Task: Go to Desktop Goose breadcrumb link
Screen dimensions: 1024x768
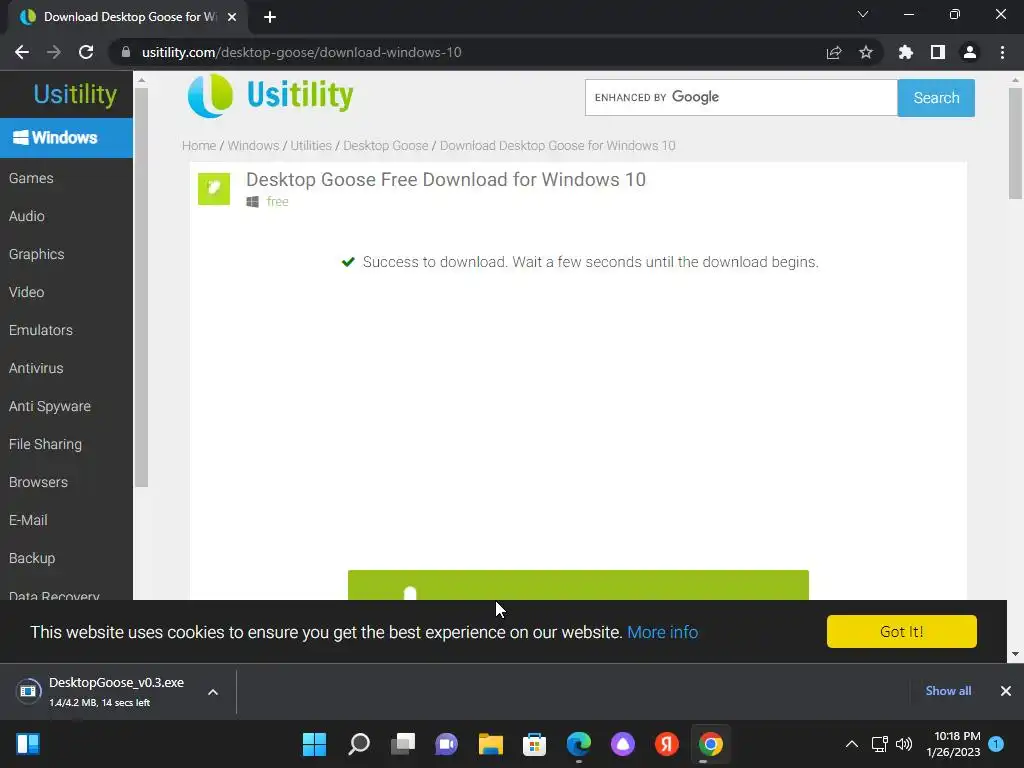Action: pos(386,146)
